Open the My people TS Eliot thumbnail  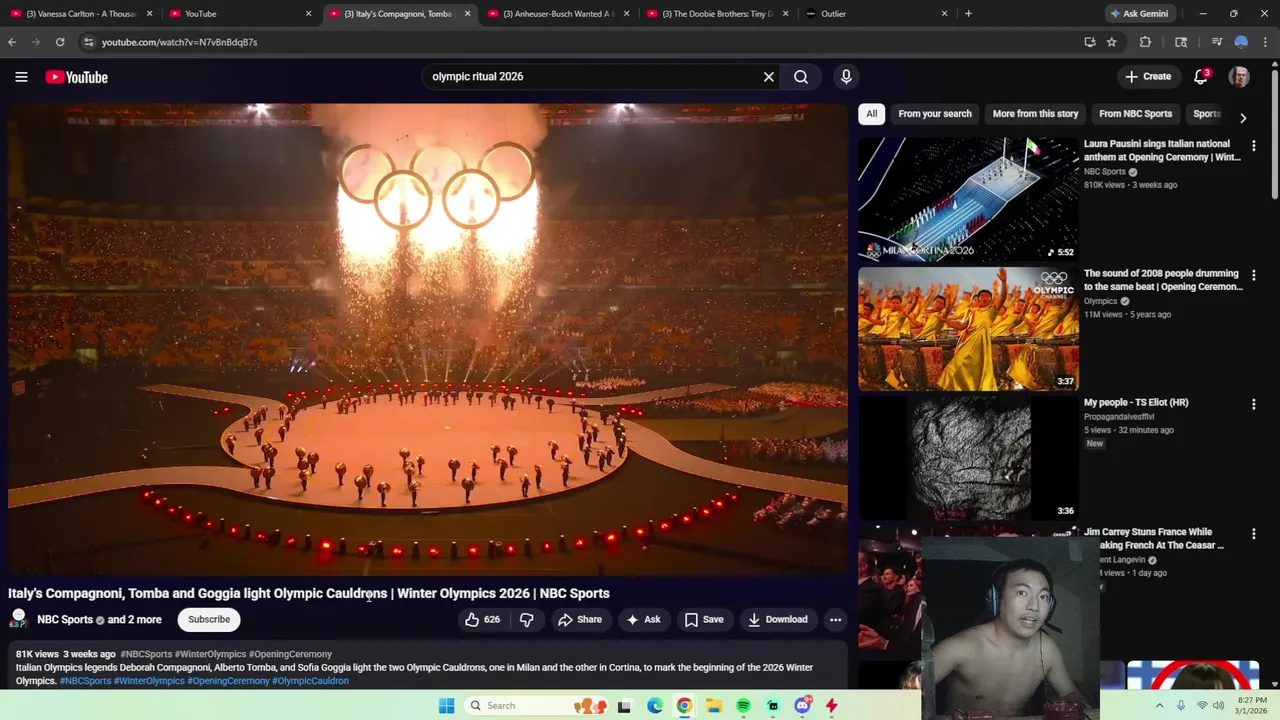coord(968,458)
